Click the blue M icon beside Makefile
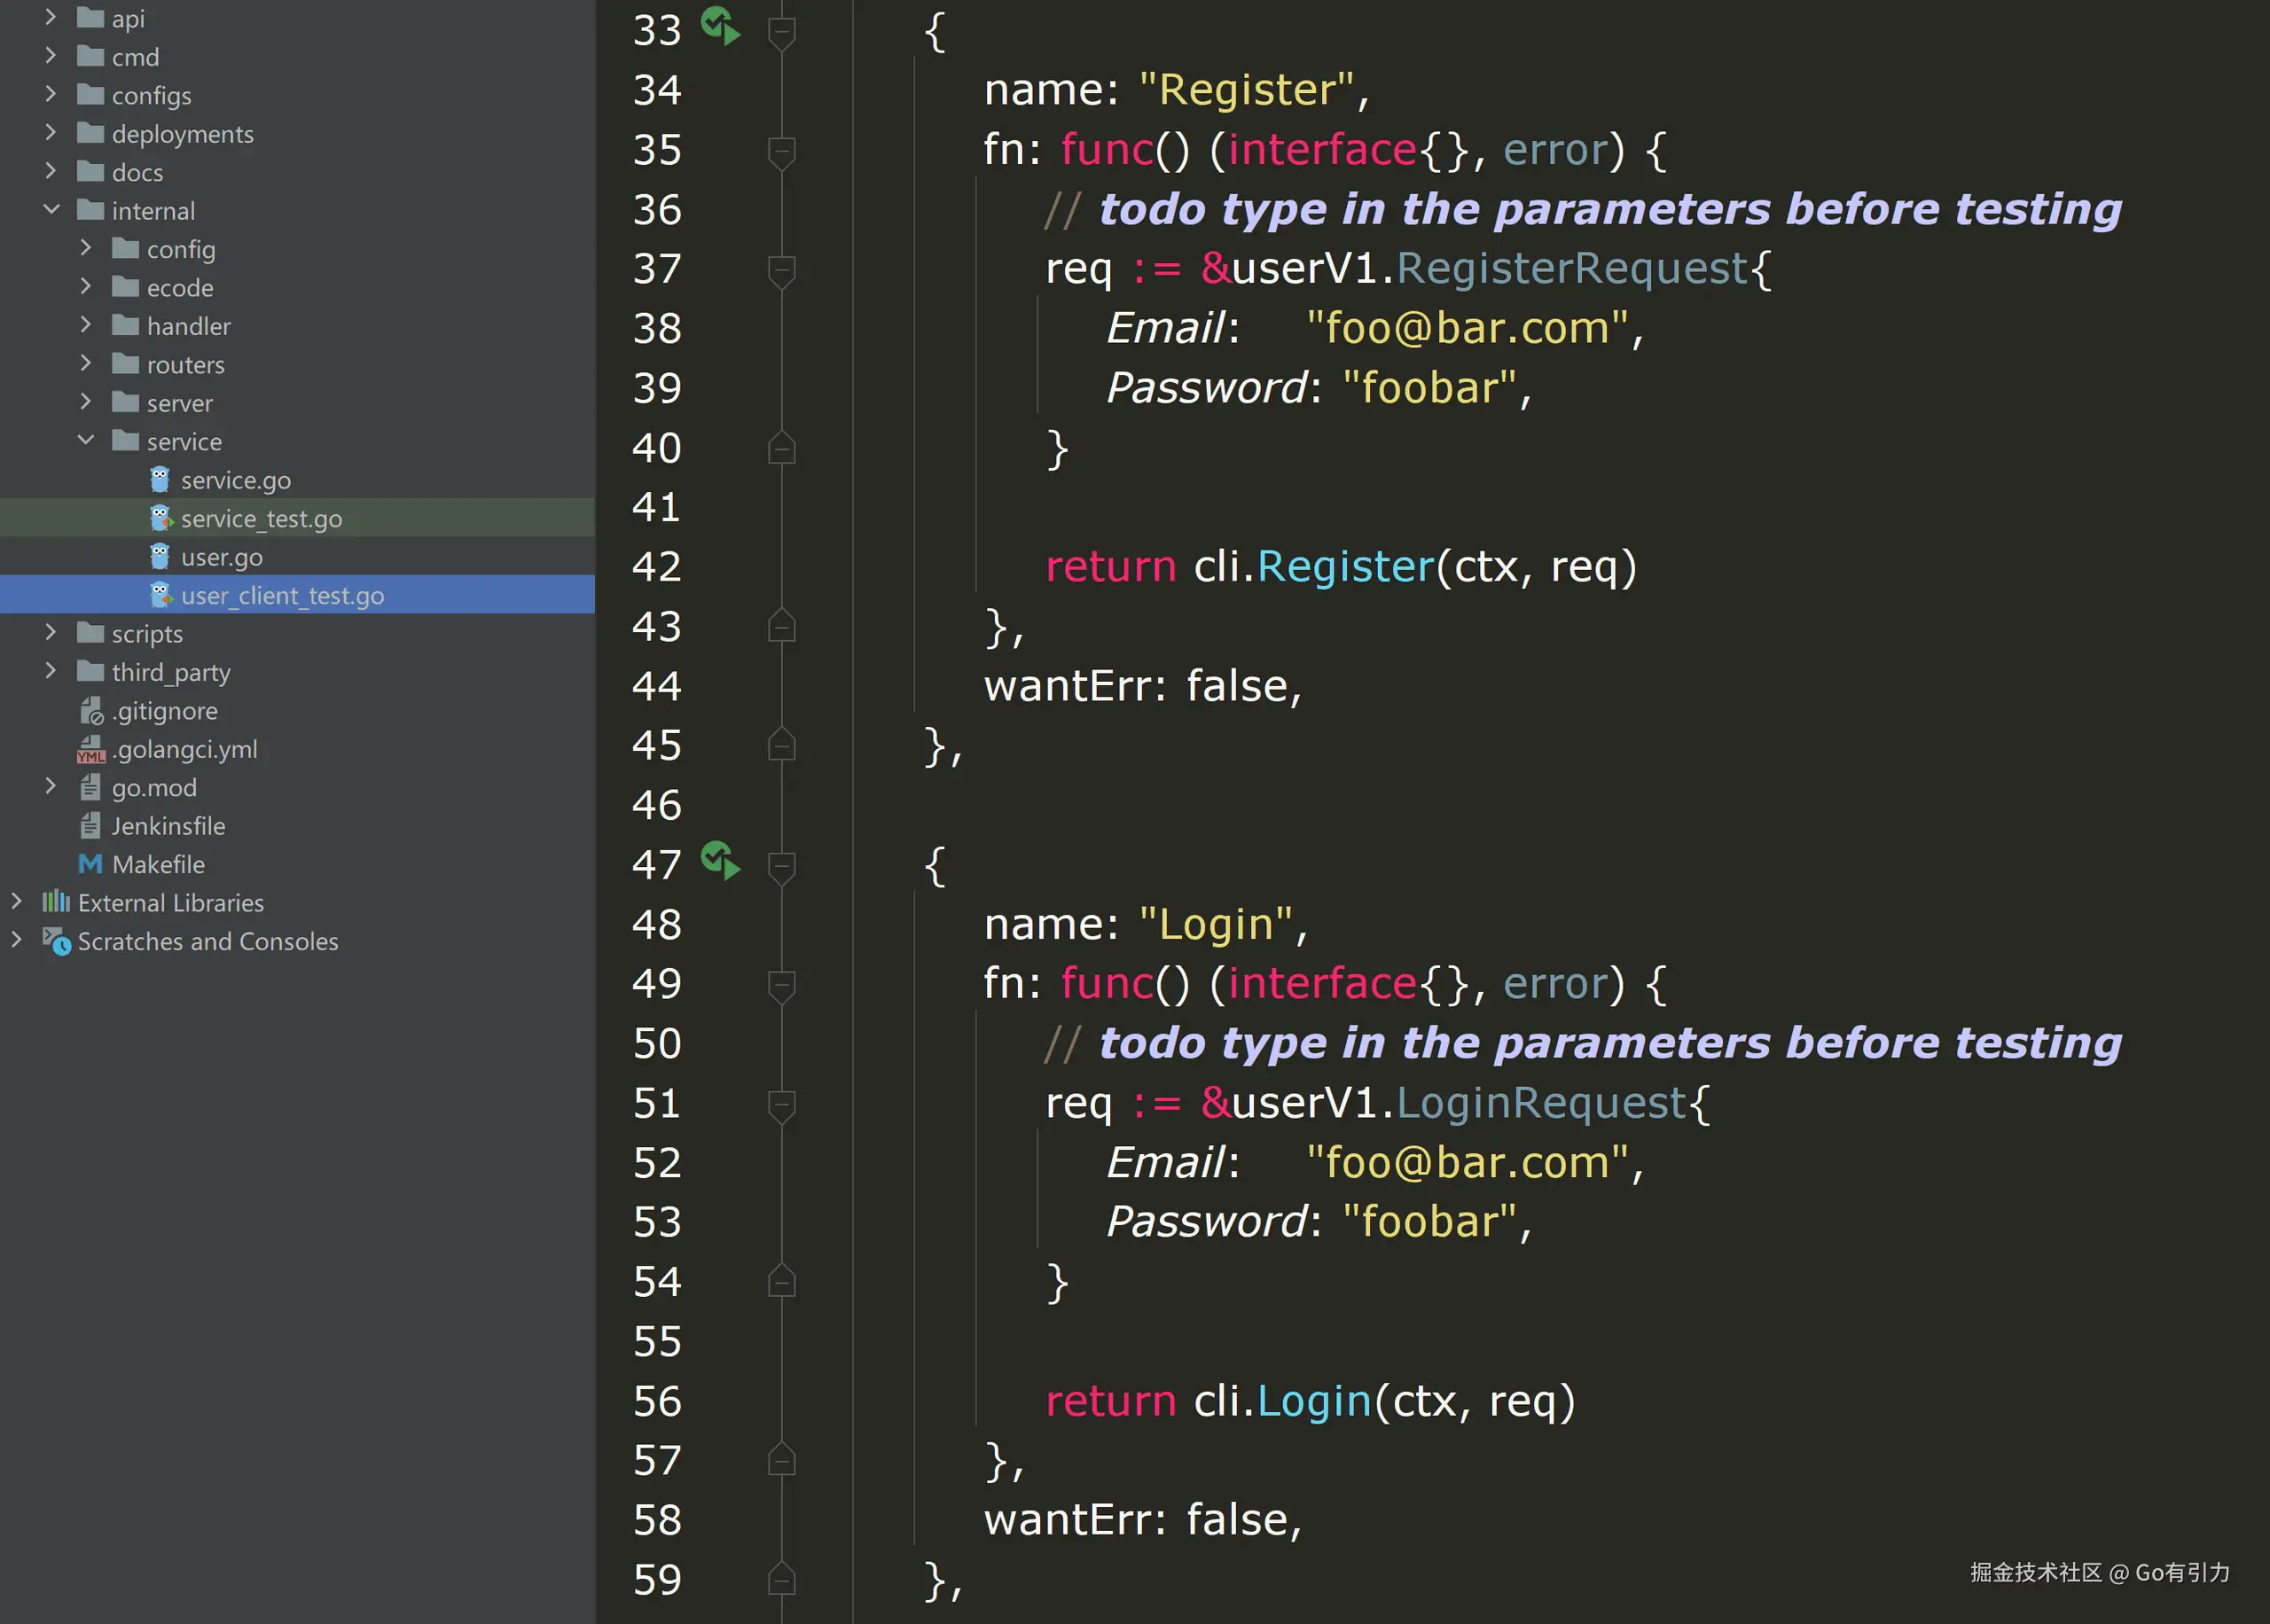The image size is (2270, 1624). click(90, 864)
